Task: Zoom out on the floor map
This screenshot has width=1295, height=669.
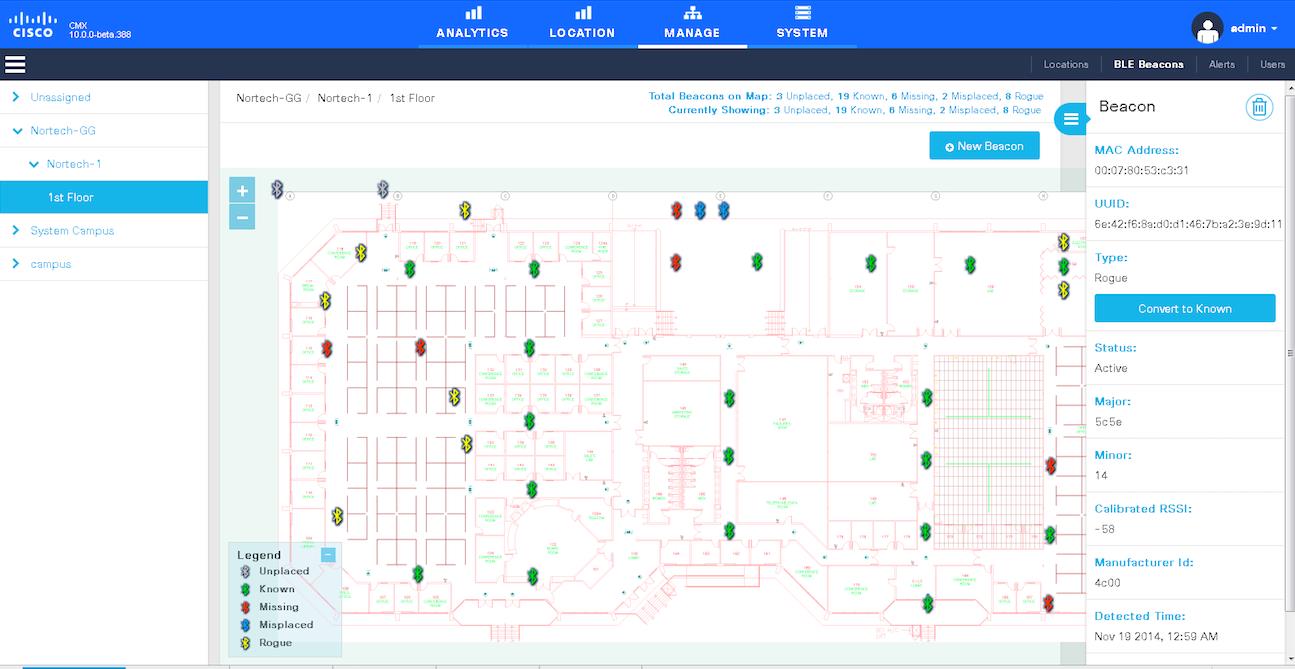Action: click(242, 216)
